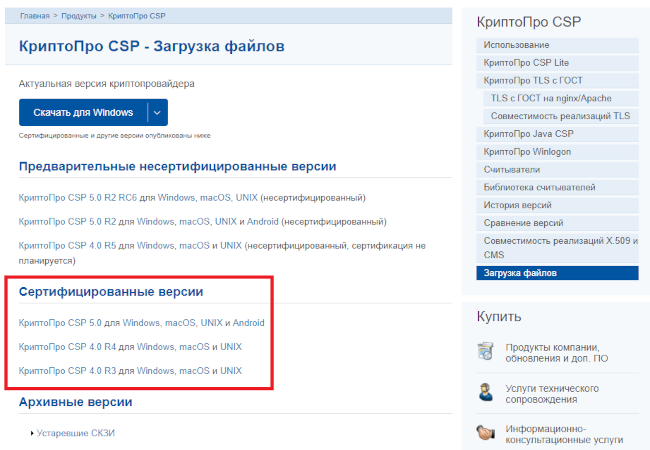650x450 pixels.
Task: Click Windows link in the 5.0 R2 row
Action: click(x=155, y=222)
